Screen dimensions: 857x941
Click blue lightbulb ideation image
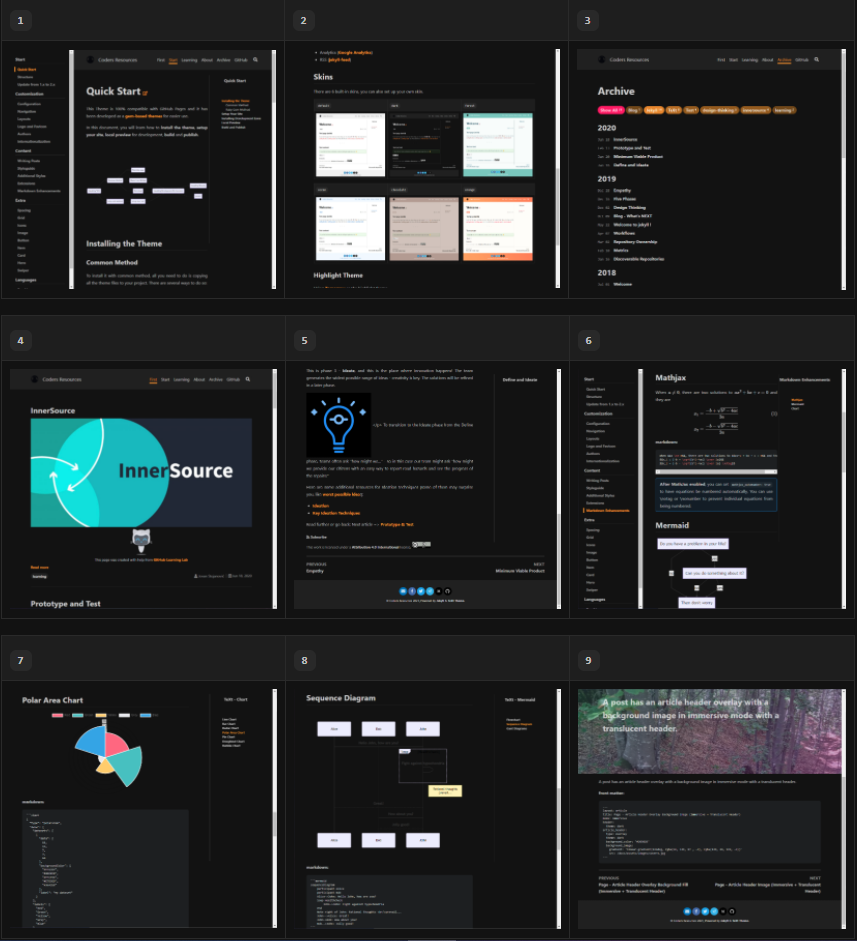click(x=338, y=425)
